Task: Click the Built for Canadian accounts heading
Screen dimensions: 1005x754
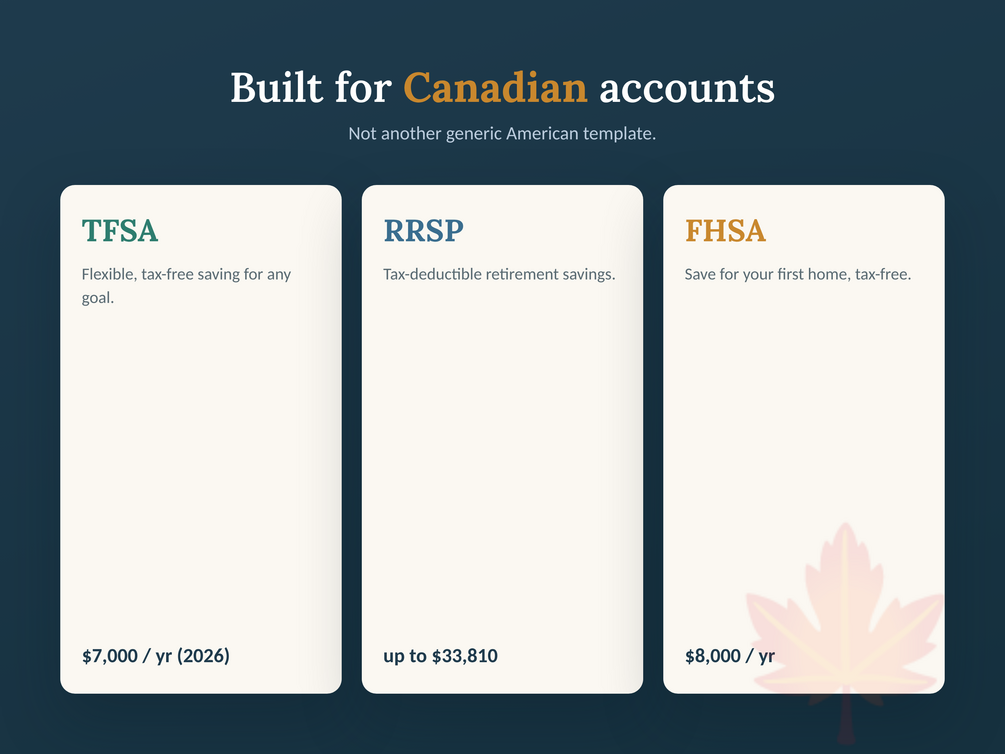Action: pos(502,88)
